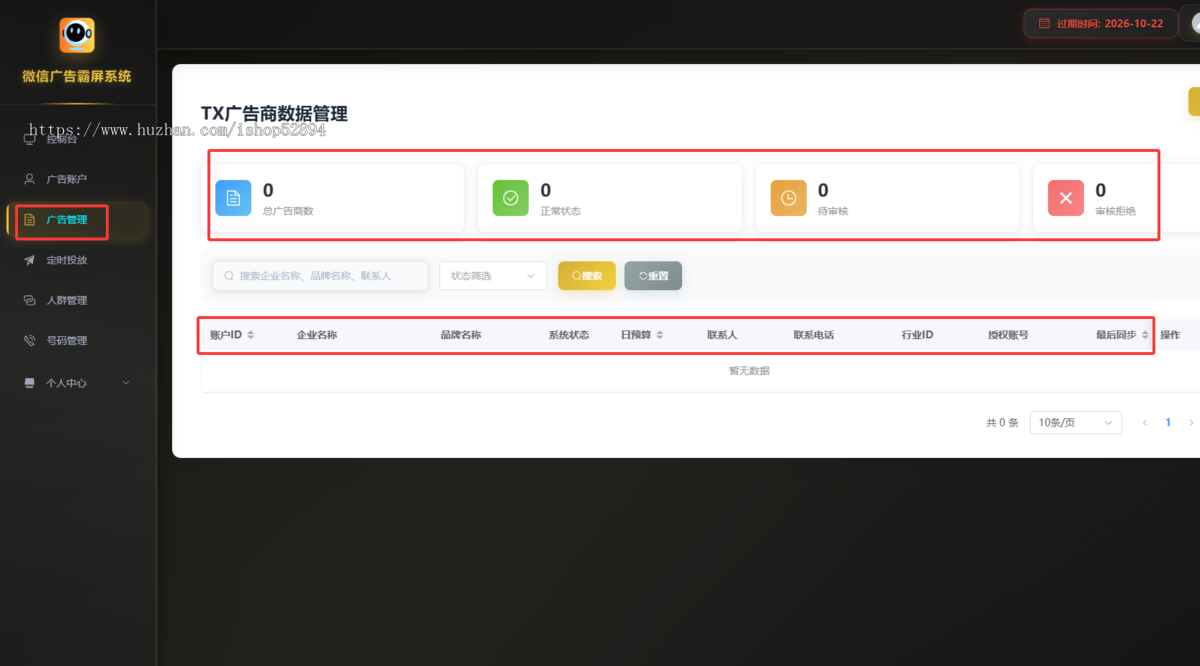
Task: Click the green checkmark icon for 正常状态
Action: [x=511, y=198]
